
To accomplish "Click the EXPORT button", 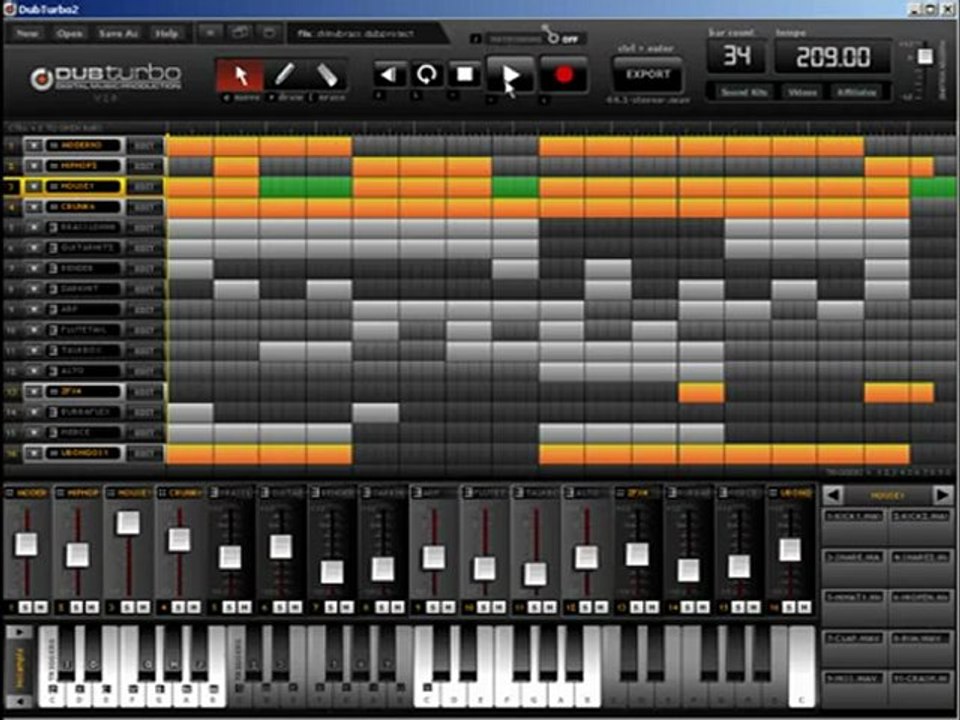I will pyautogui.click(x=648, y=75).
